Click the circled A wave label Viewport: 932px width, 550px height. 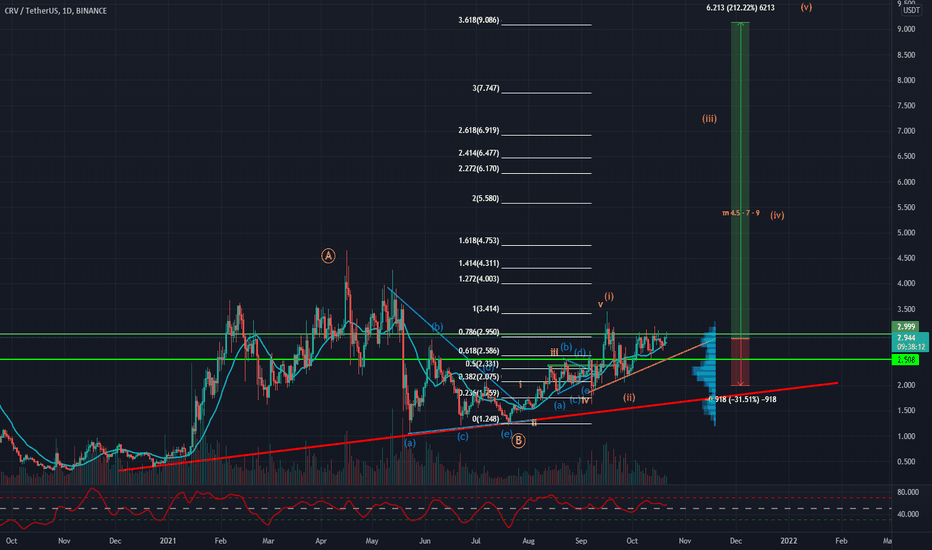[x=328, y=256]
